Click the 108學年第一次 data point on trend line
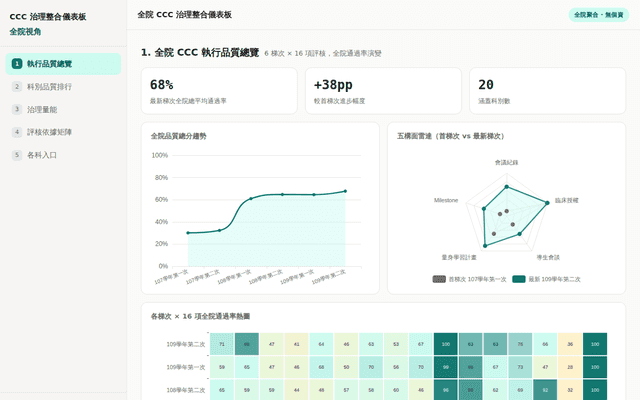640x400 pixels. [x=251, y=199]
